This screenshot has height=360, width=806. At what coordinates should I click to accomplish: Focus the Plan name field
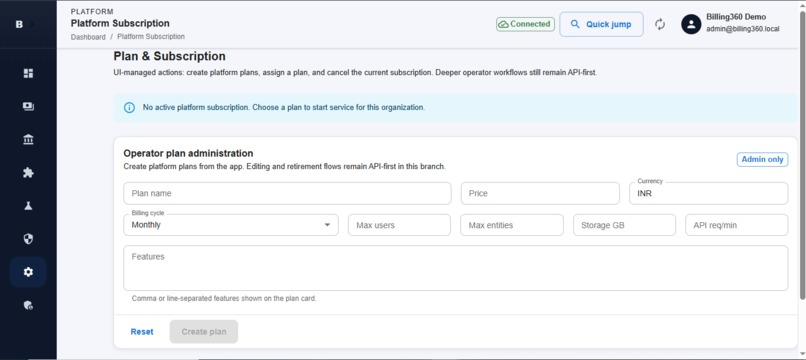click(287, 193)
